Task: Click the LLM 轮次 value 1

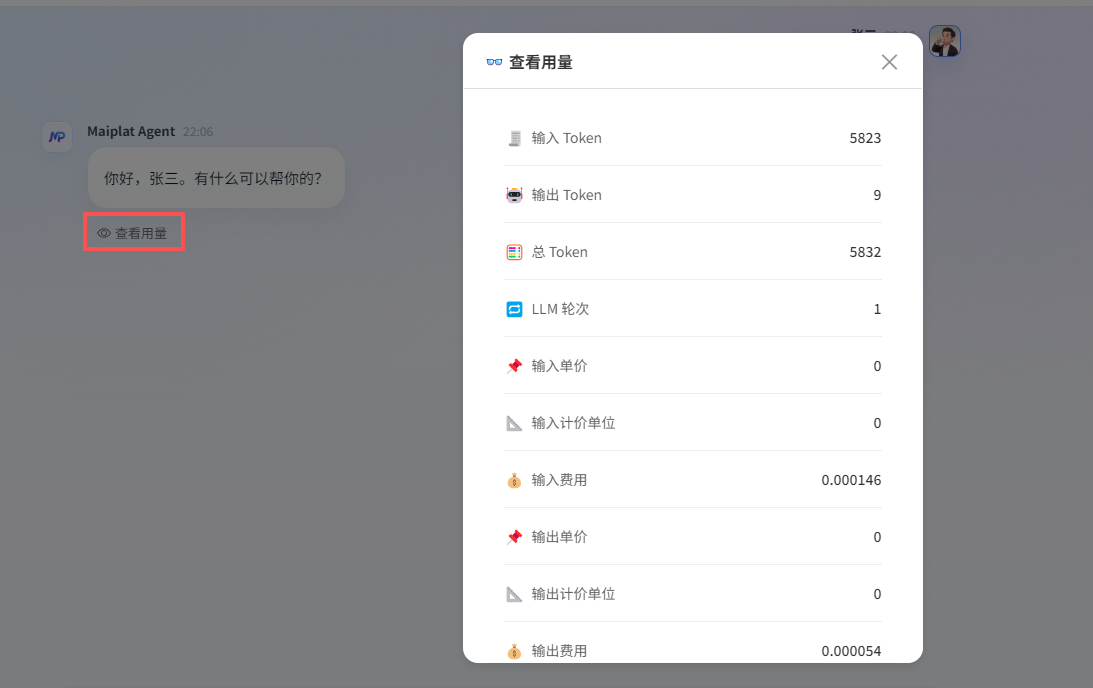Action: pos(878,309)
